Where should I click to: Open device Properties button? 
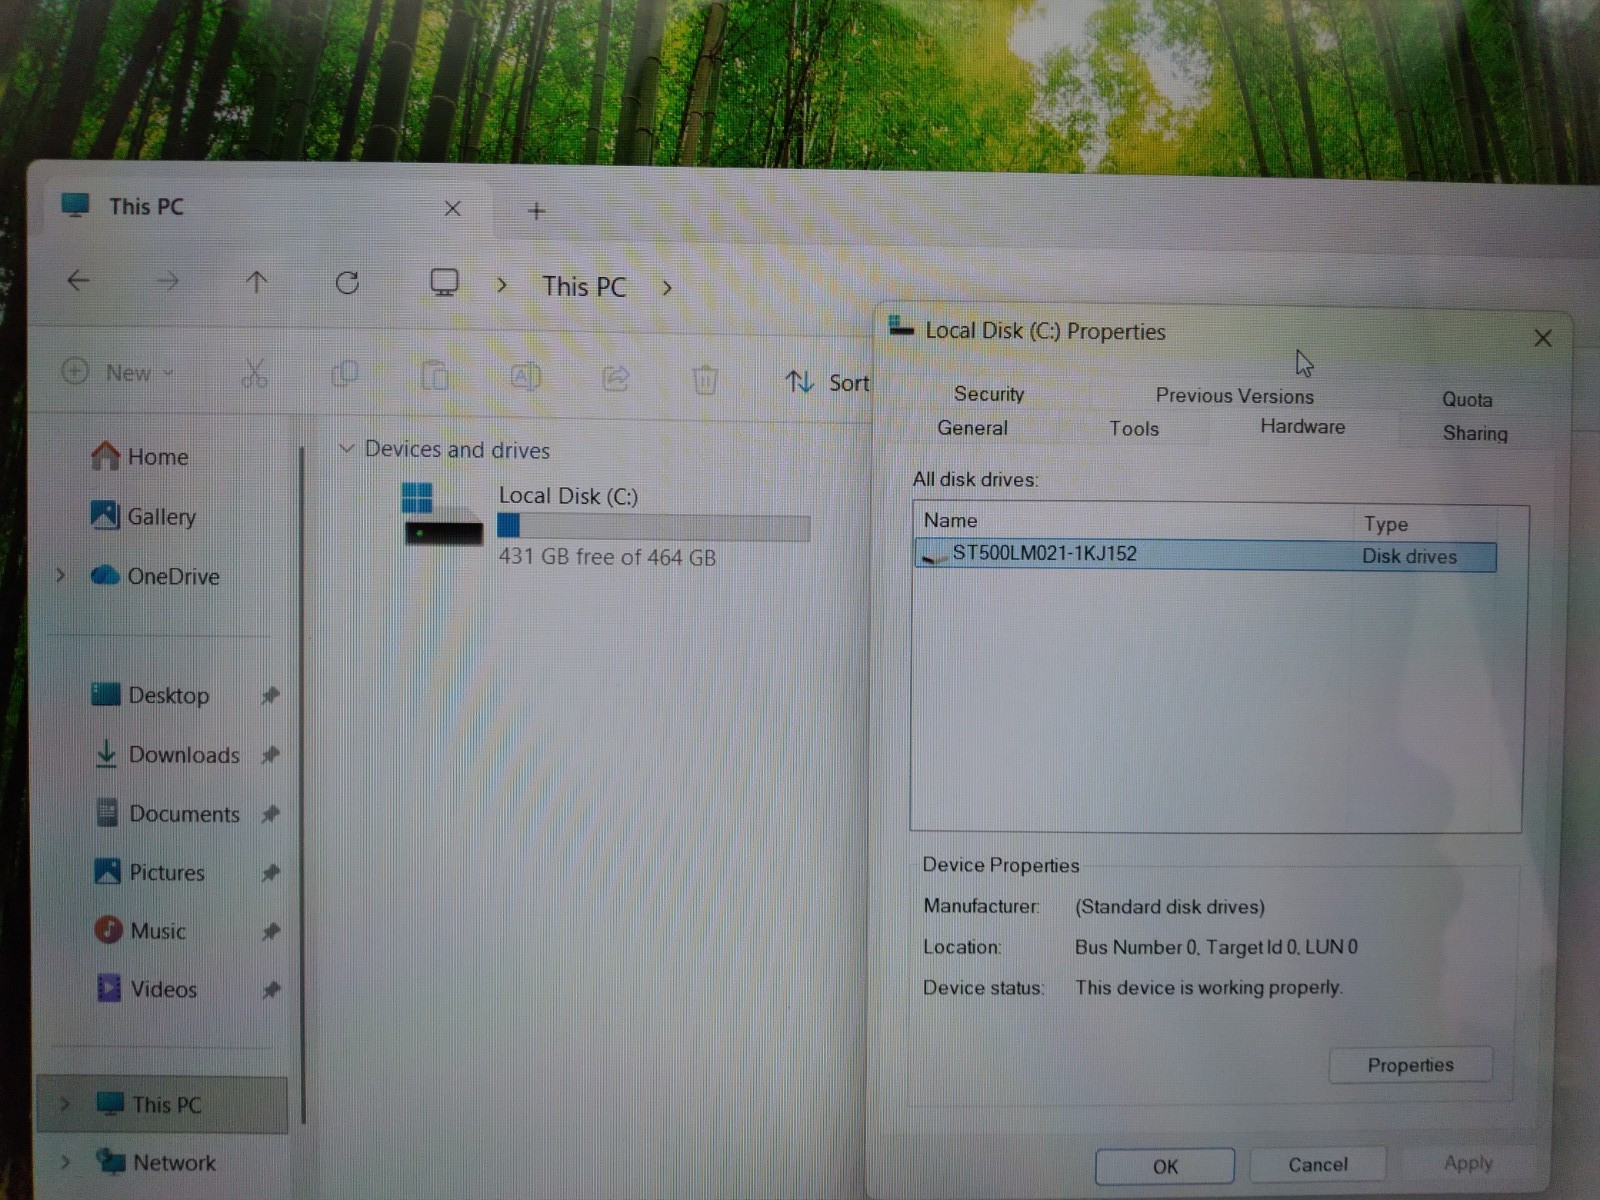click(1410, 1065)
